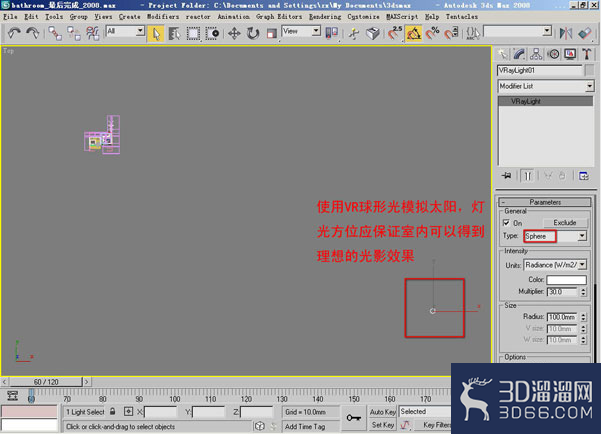Click Open Mini Curve Editor icon
The height and width of the screenshot is (434, 601).
point(12,395)
